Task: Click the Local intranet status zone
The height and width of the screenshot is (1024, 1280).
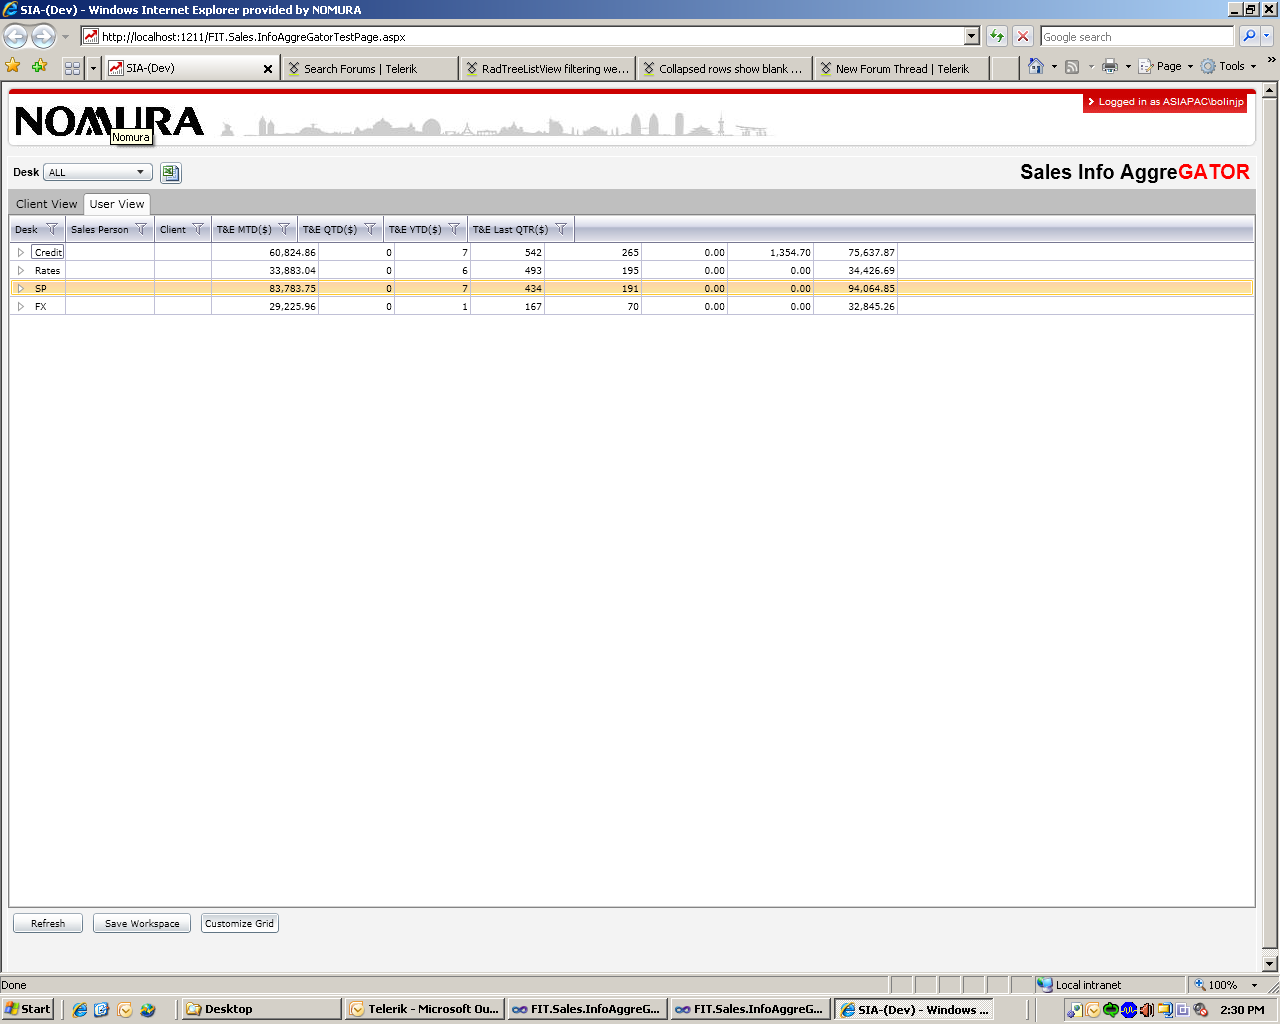Action: click(1110, 985)
